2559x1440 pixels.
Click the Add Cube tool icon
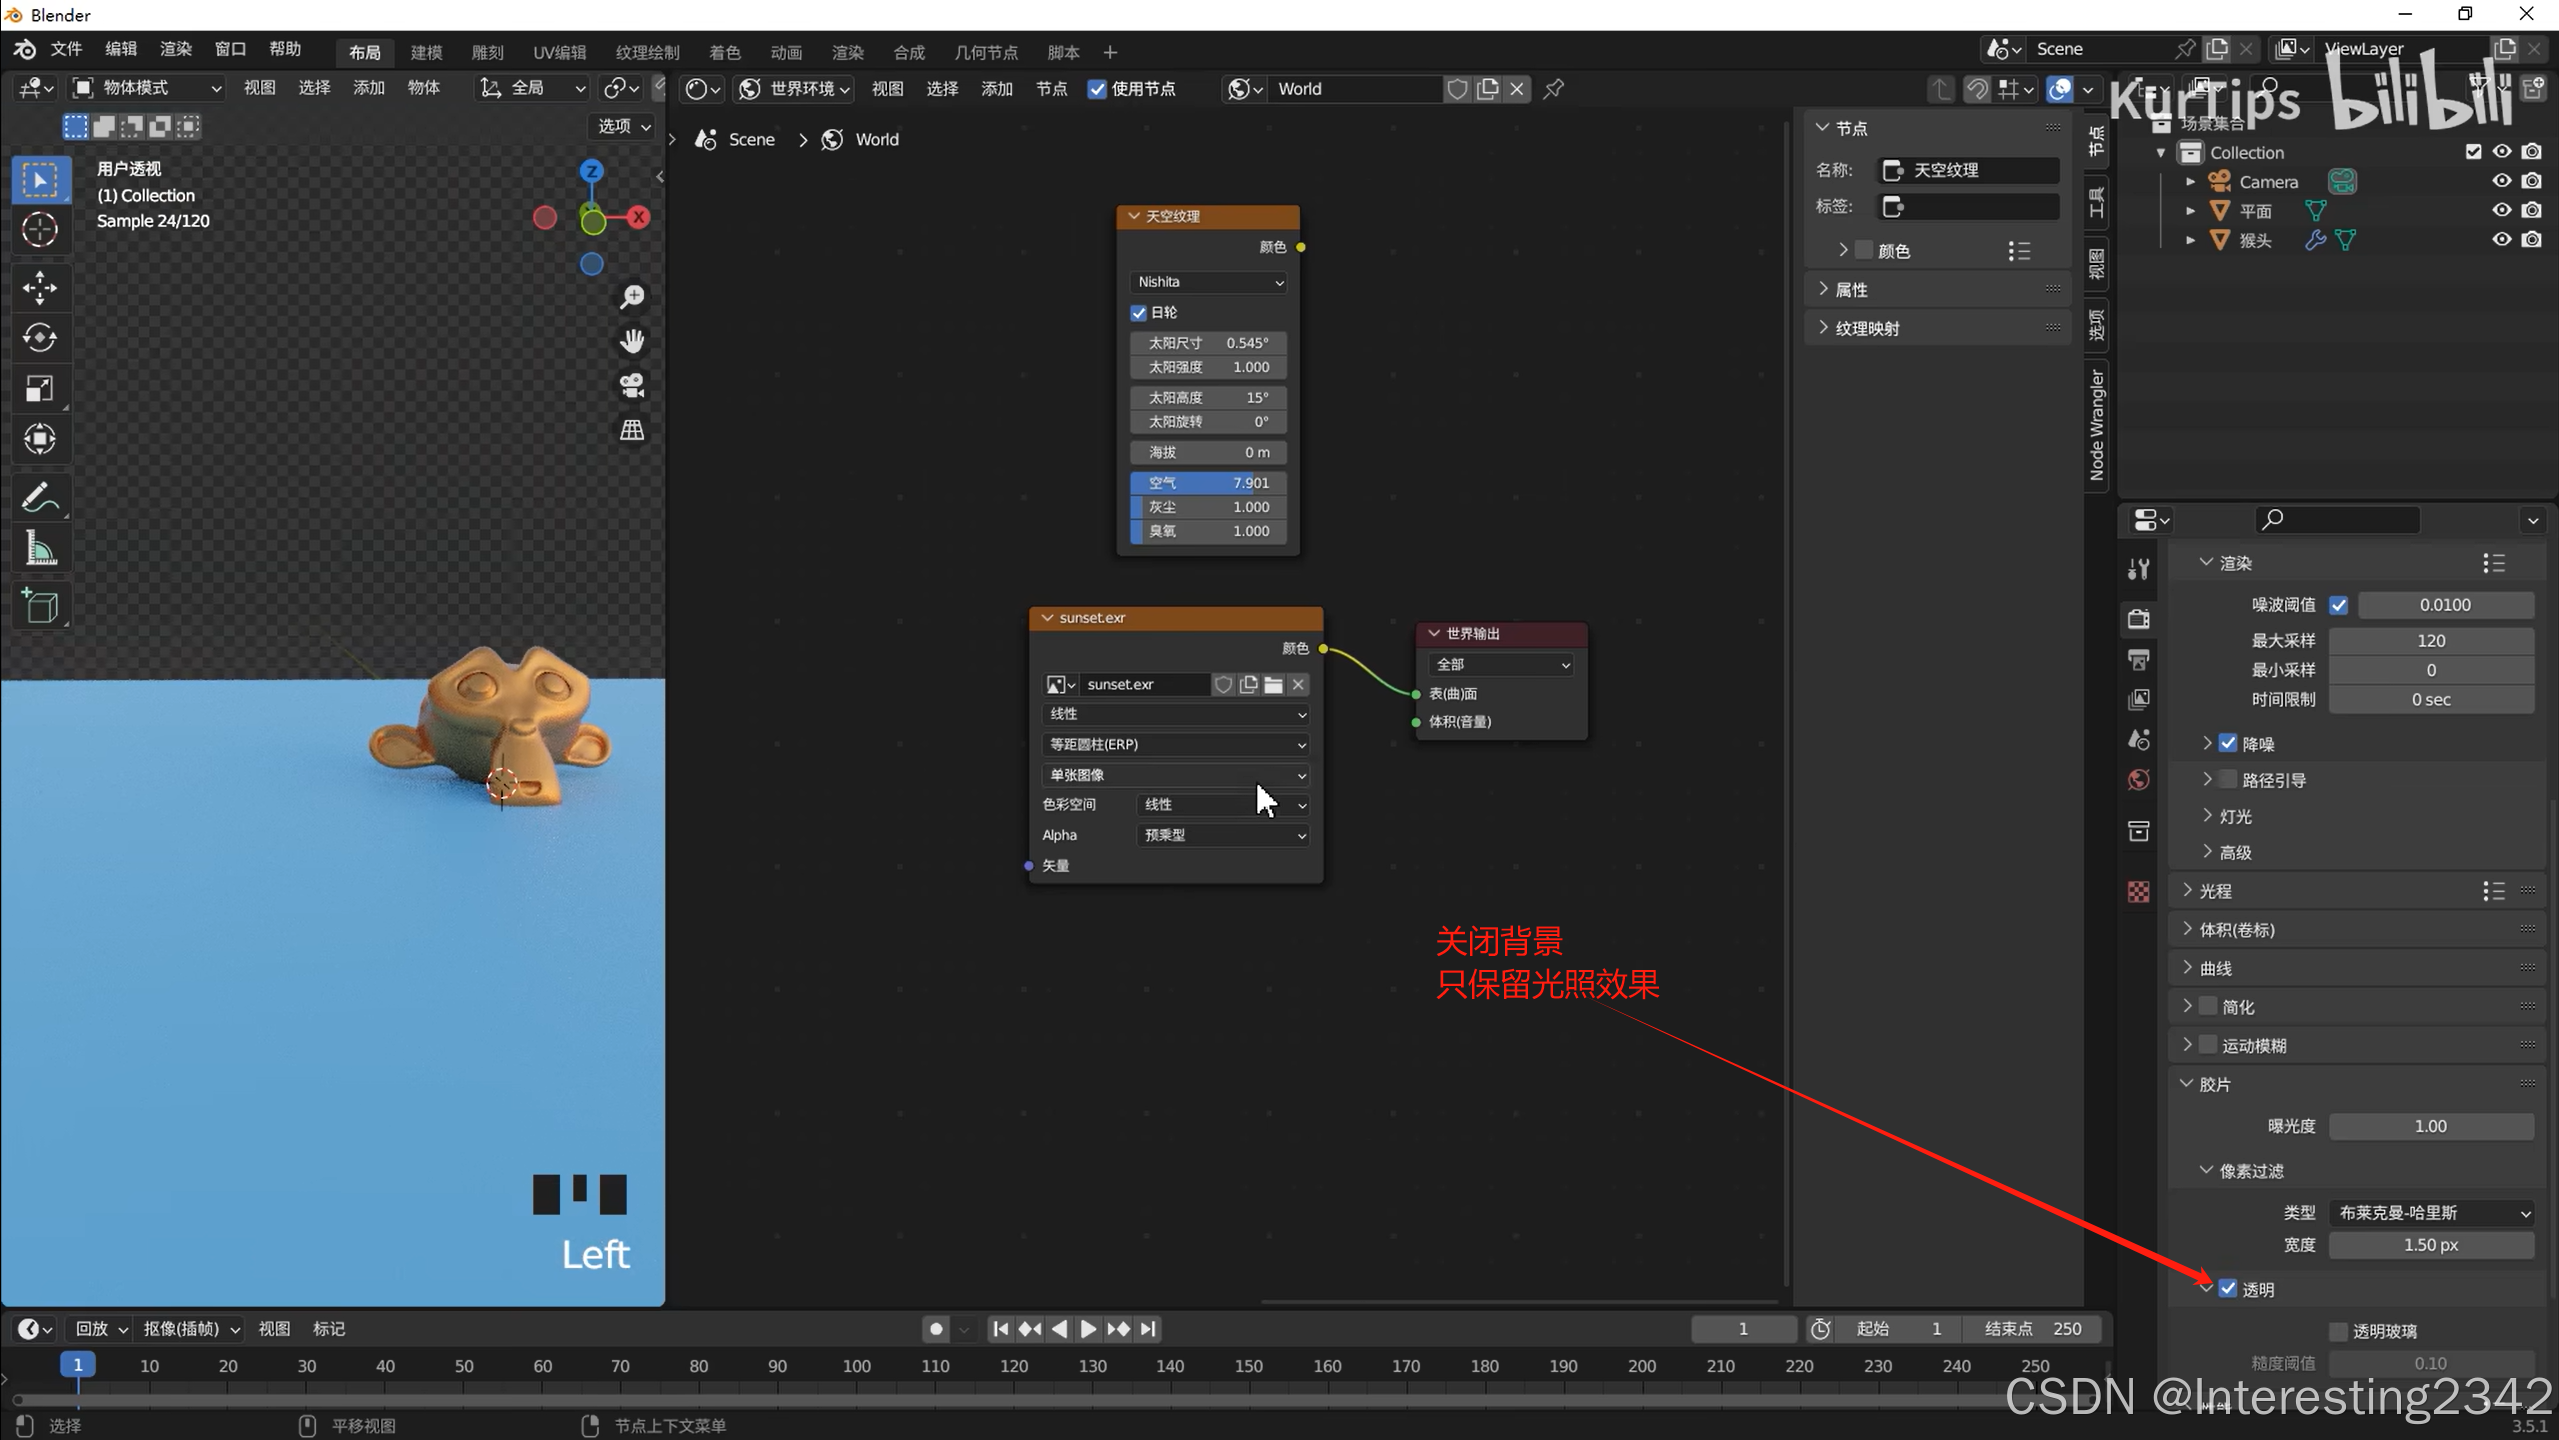click(40, 606)
